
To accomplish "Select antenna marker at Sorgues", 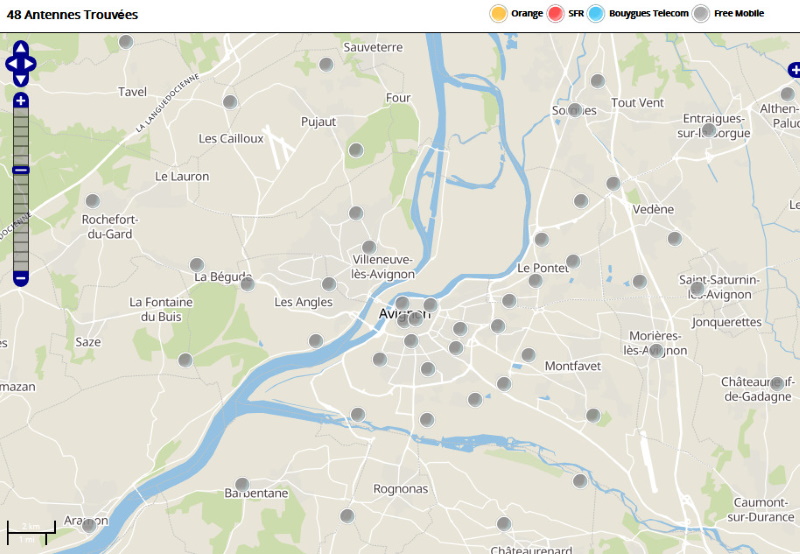I will (x=575, y=110).
